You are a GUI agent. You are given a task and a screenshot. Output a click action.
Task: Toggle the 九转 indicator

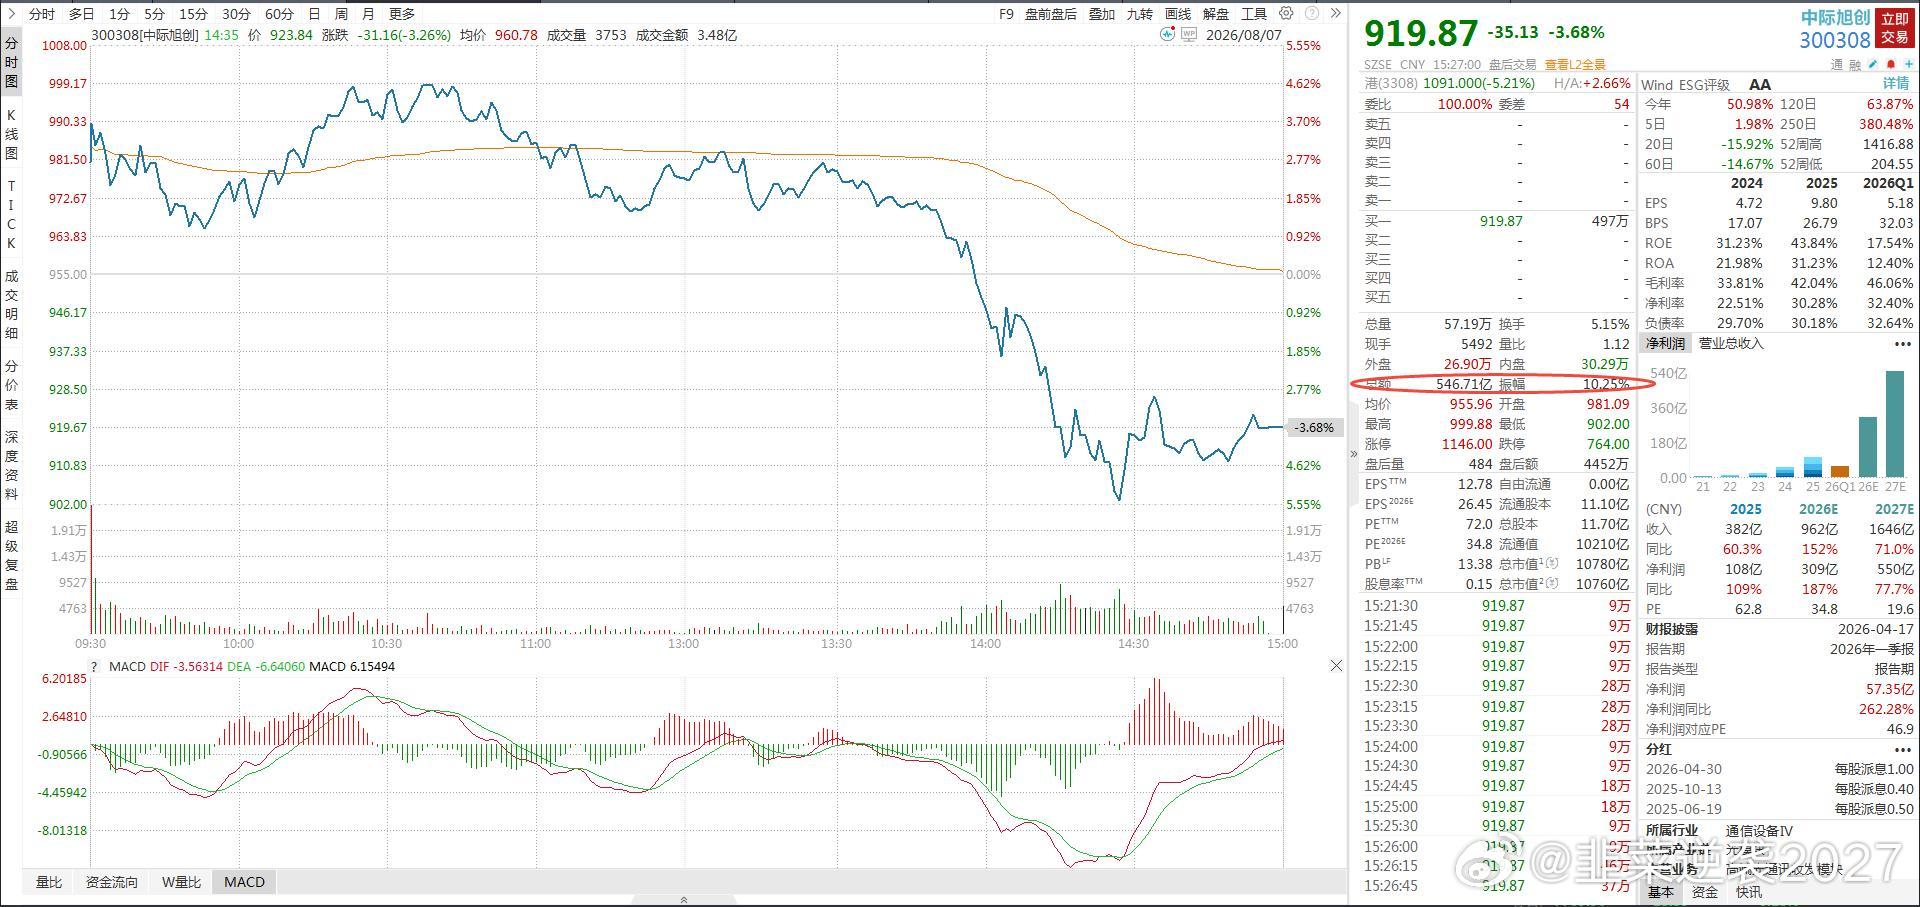[x=1140, y=14]
